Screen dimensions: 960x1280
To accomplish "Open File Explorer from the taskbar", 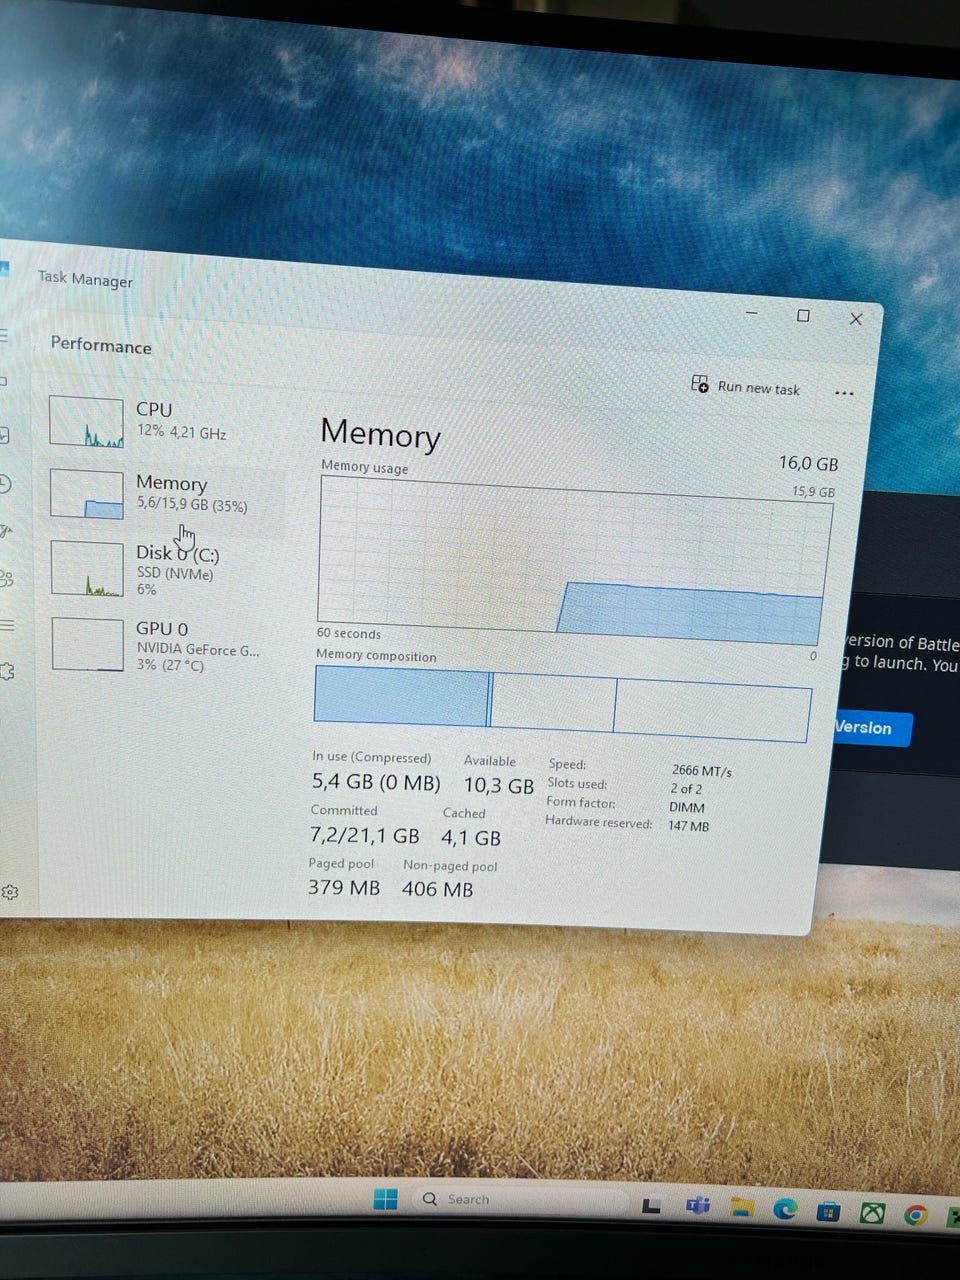I will 741,1208.
